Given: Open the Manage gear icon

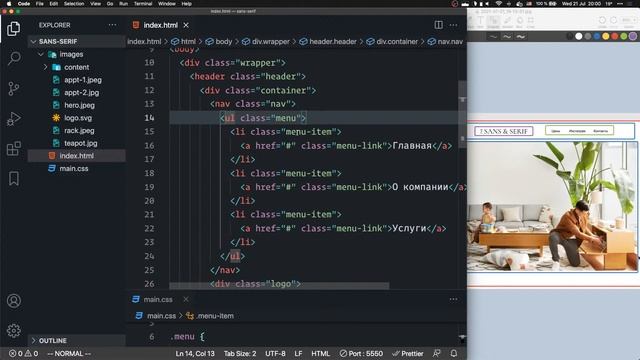Looking at the screenshot, I should click(x=14, y=331).
